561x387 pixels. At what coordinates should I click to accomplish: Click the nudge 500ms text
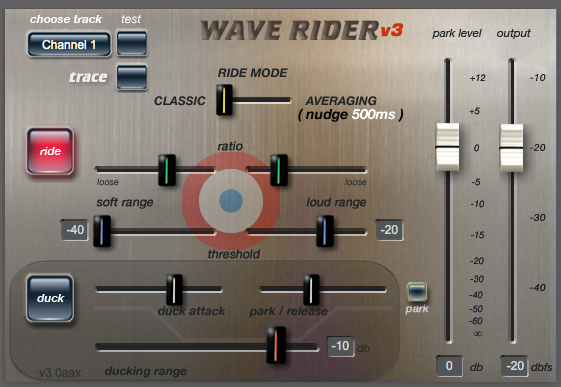pos(351,114)
